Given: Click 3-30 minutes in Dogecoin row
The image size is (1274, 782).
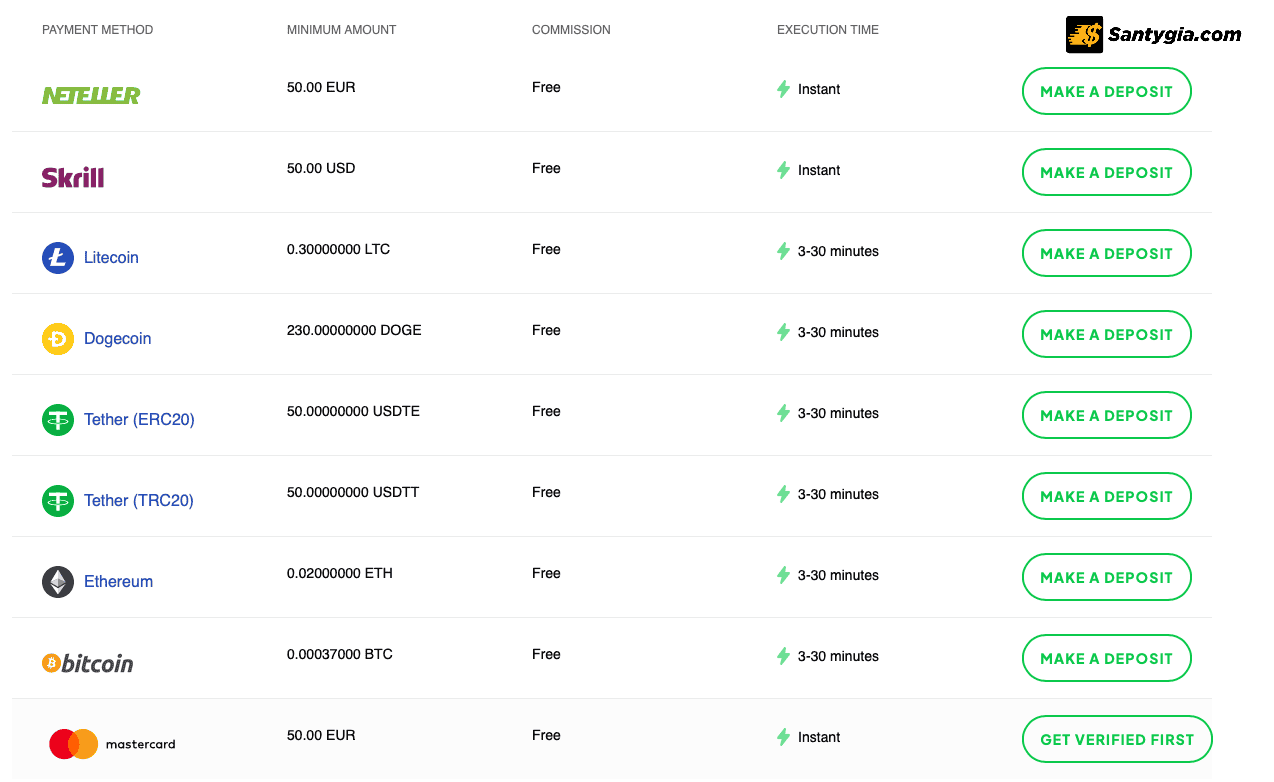Looking at the screenshot, I should (x=838, y=332).
